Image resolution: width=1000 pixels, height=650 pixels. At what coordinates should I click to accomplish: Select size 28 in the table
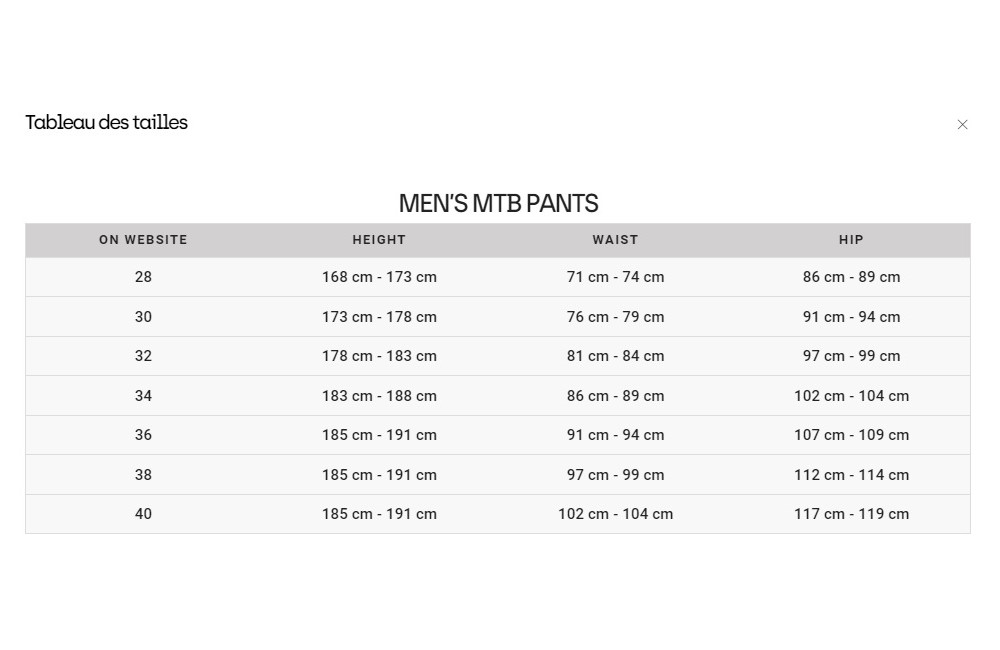click(143, 277)
